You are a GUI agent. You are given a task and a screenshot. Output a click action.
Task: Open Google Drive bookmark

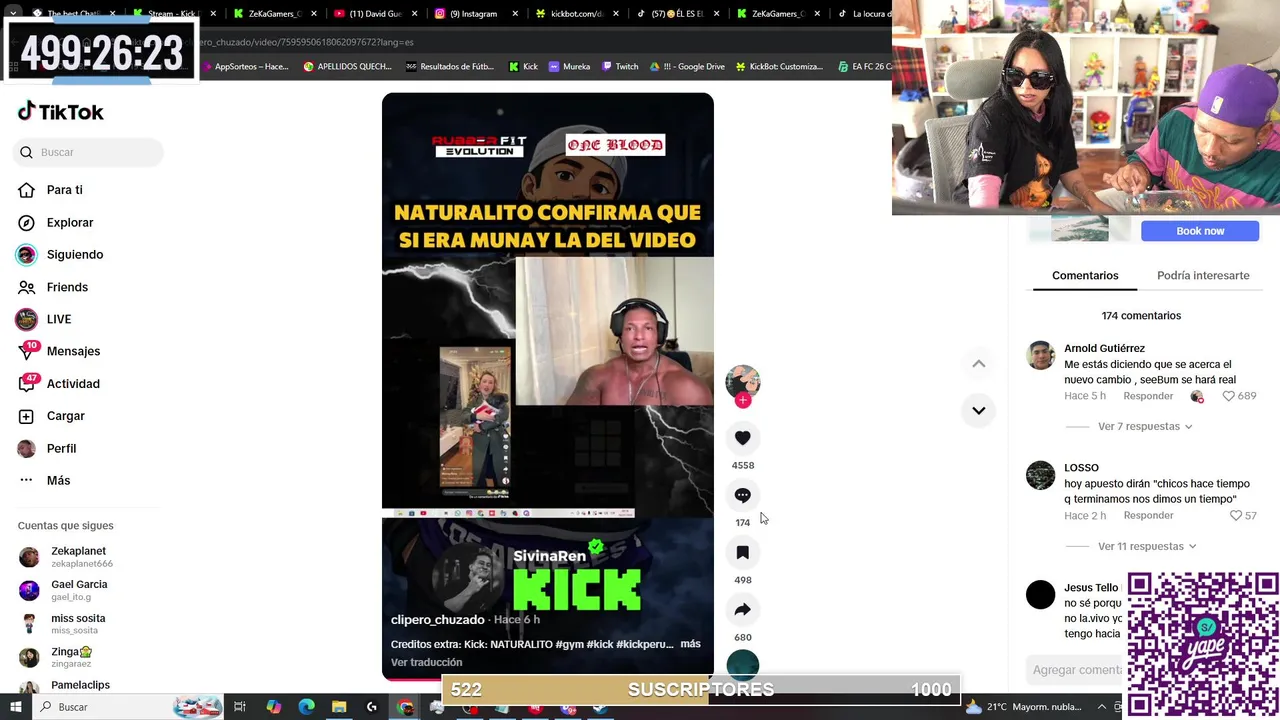[686, 67]
